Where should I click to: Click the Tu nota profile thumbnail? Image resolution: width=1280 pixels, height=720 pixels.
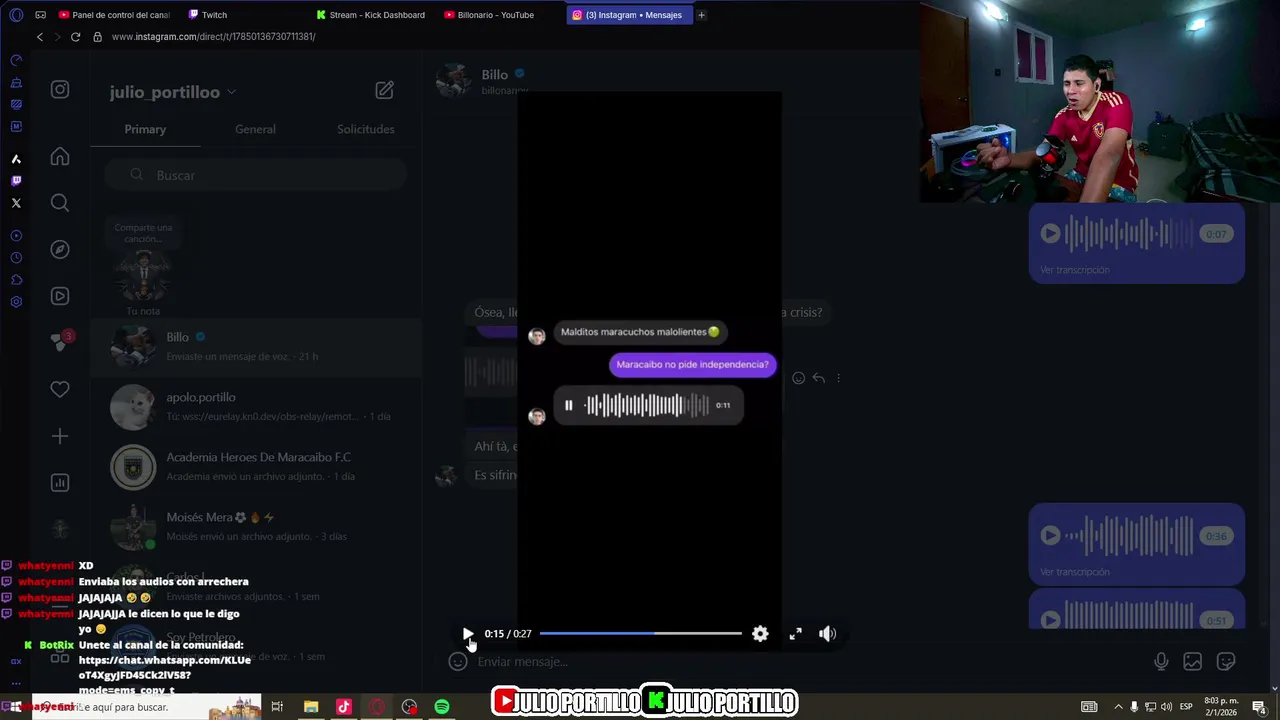pyautogui.click(x=143, y=272)
